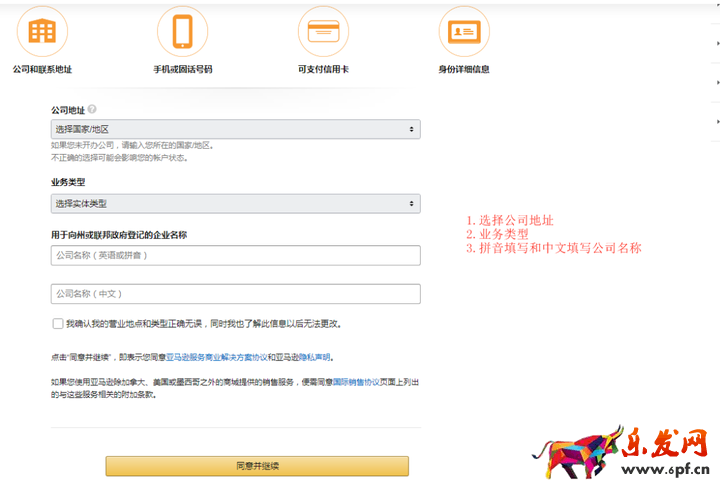720x490 pixels.
Task: Open the 亚马逊服务商业解决方案协议 link
Action: pos(215,357)
